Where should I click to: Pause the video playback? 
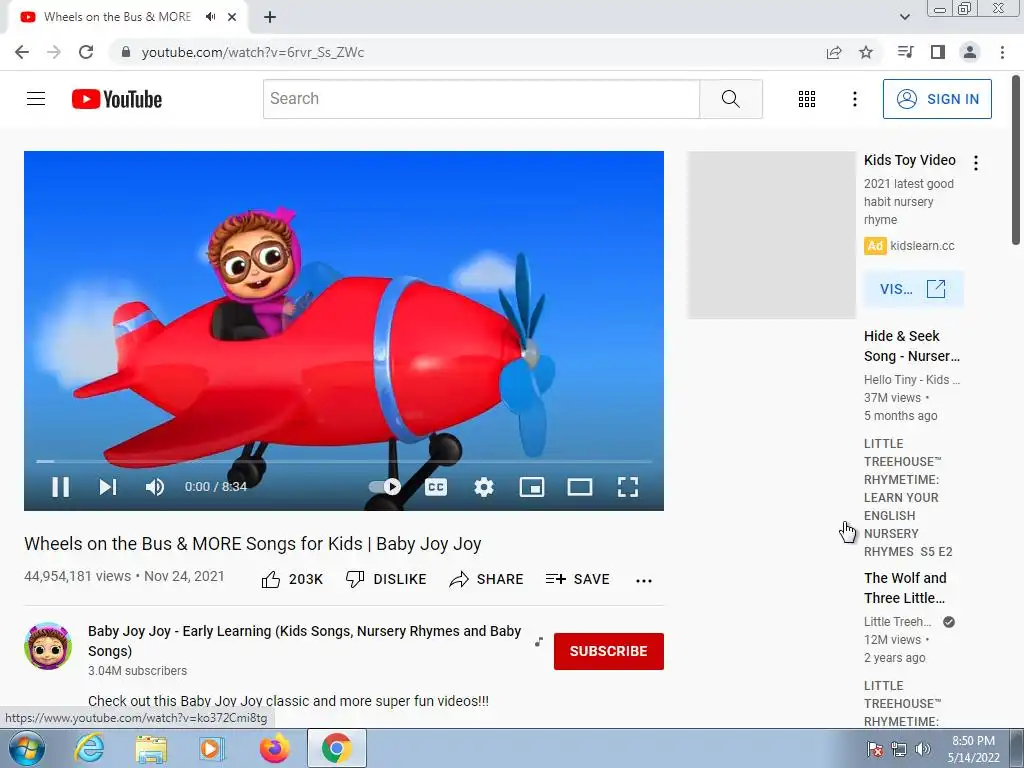click(60, 487)
